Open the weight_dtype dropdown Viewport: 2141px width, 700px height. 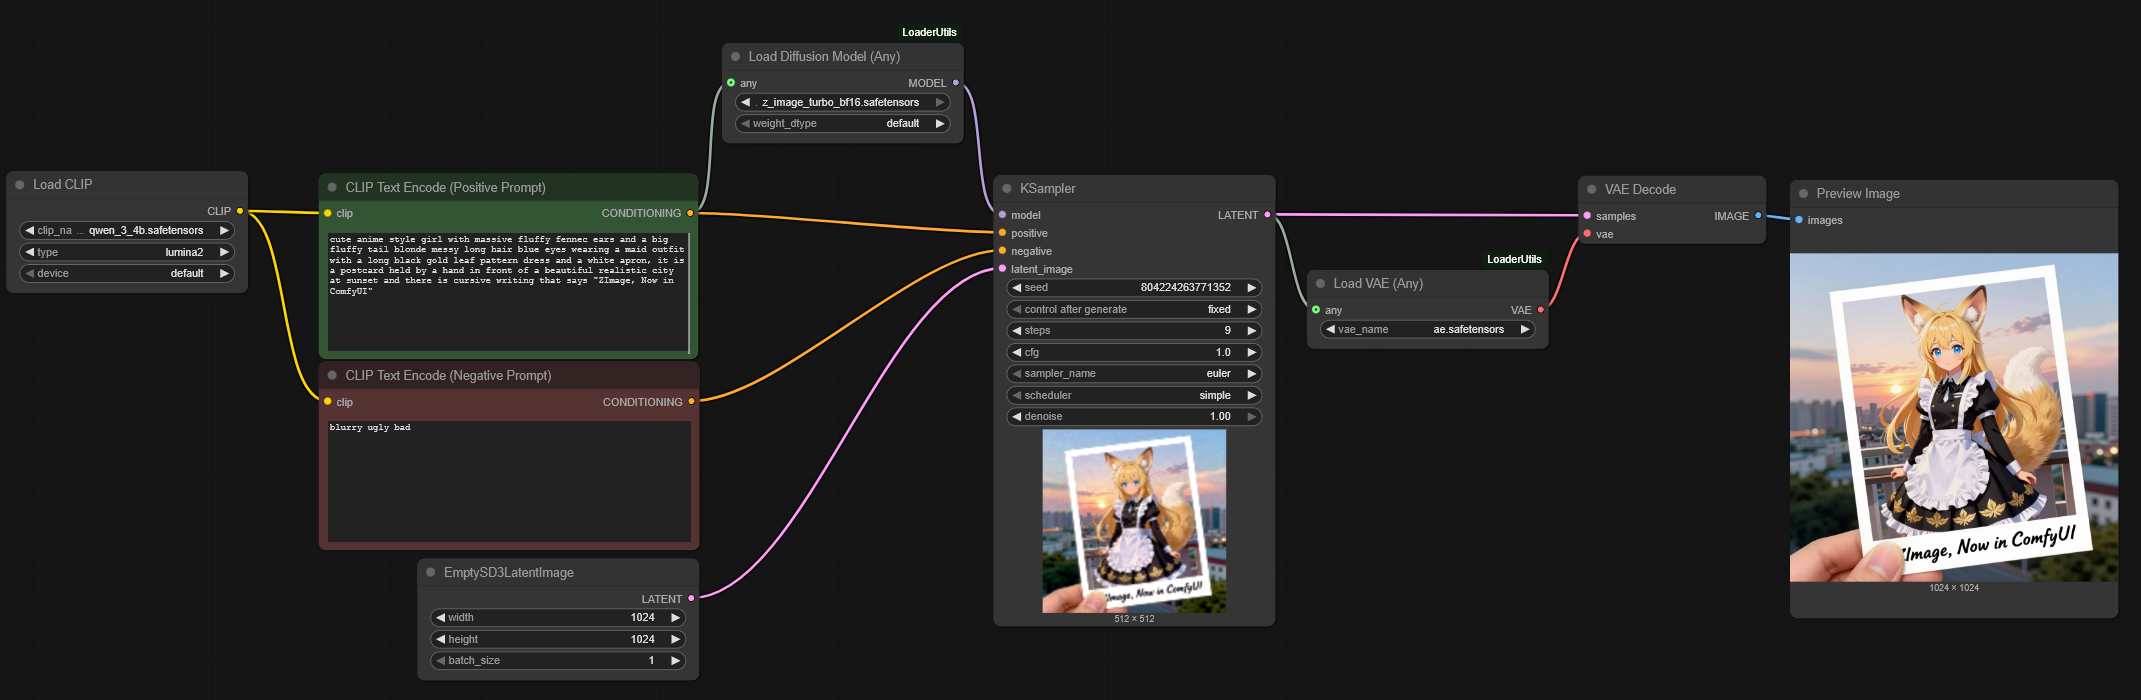tap(842, 124)
